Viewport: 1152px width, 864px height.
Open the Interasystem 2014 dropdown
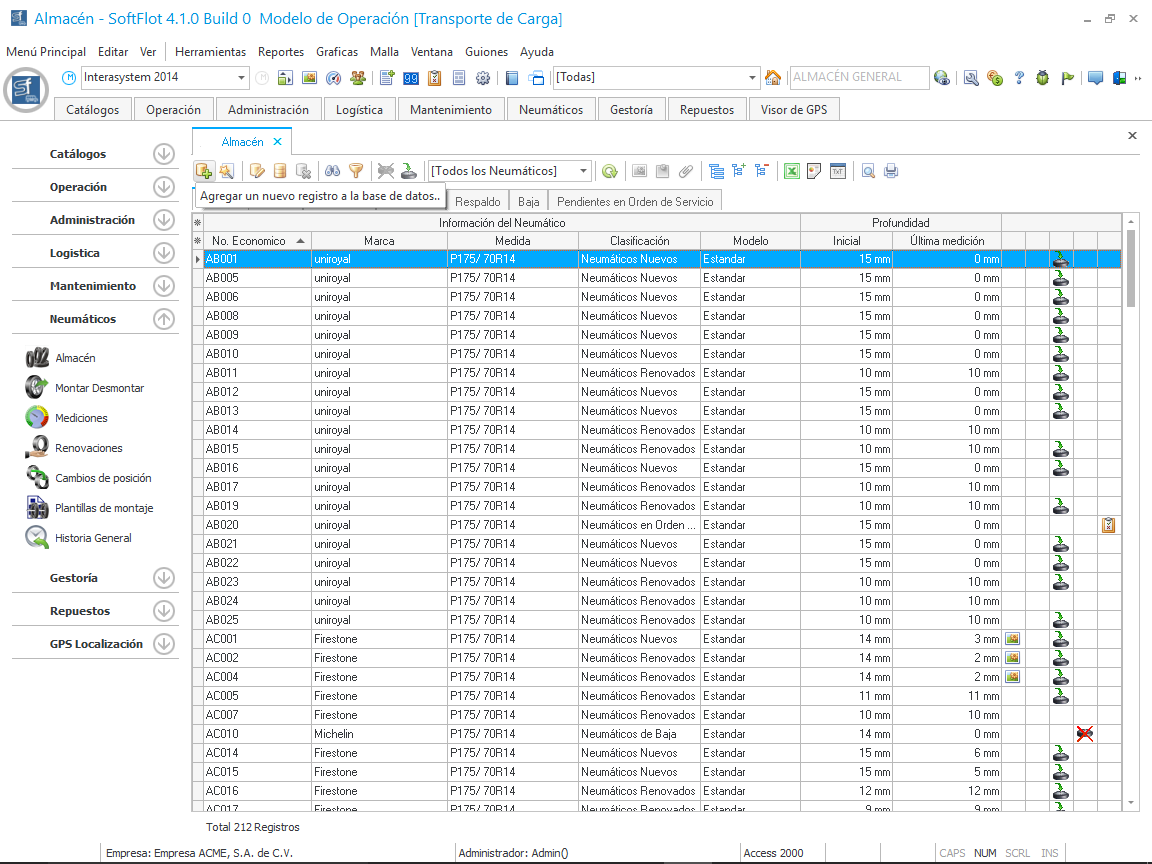tap(242, 78)
